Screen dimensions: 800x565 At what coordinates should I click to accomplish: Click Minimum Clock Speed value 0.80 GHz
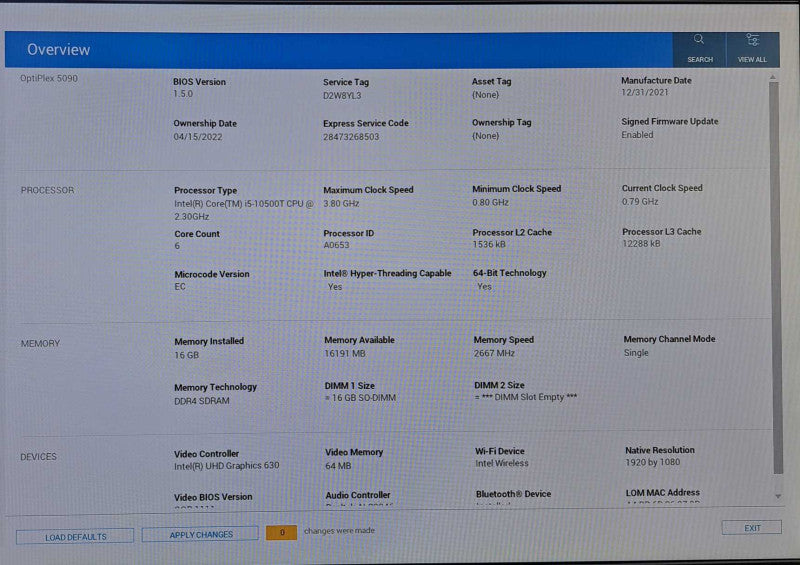[x=490, y=202]
